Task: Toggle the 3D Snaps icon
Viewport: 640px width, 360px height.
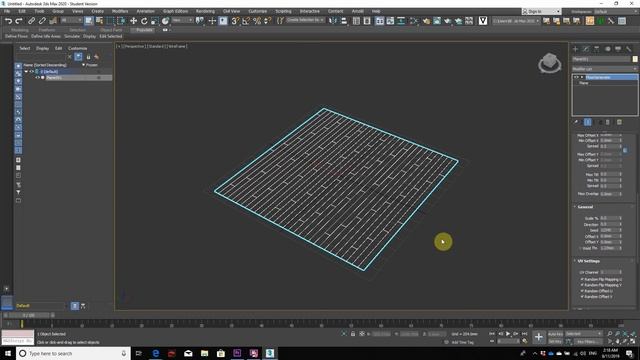Action: (235, 21)
